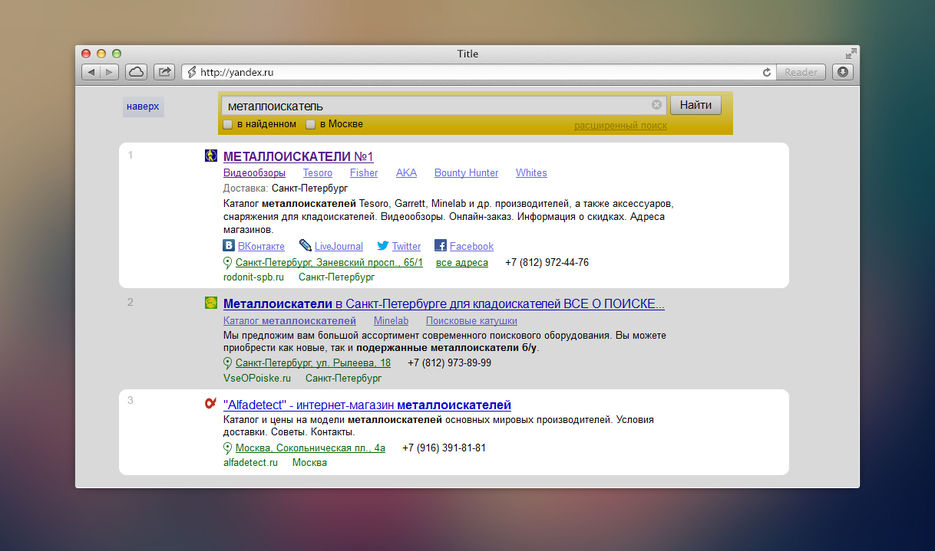
Task: Open the rodonit-spb.ru domain link
Action: tap(253, 277)
